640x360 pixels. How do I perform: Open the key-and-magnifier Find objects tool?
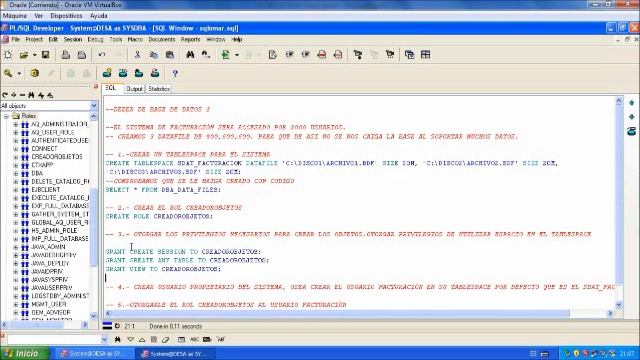tap(8, 73)
